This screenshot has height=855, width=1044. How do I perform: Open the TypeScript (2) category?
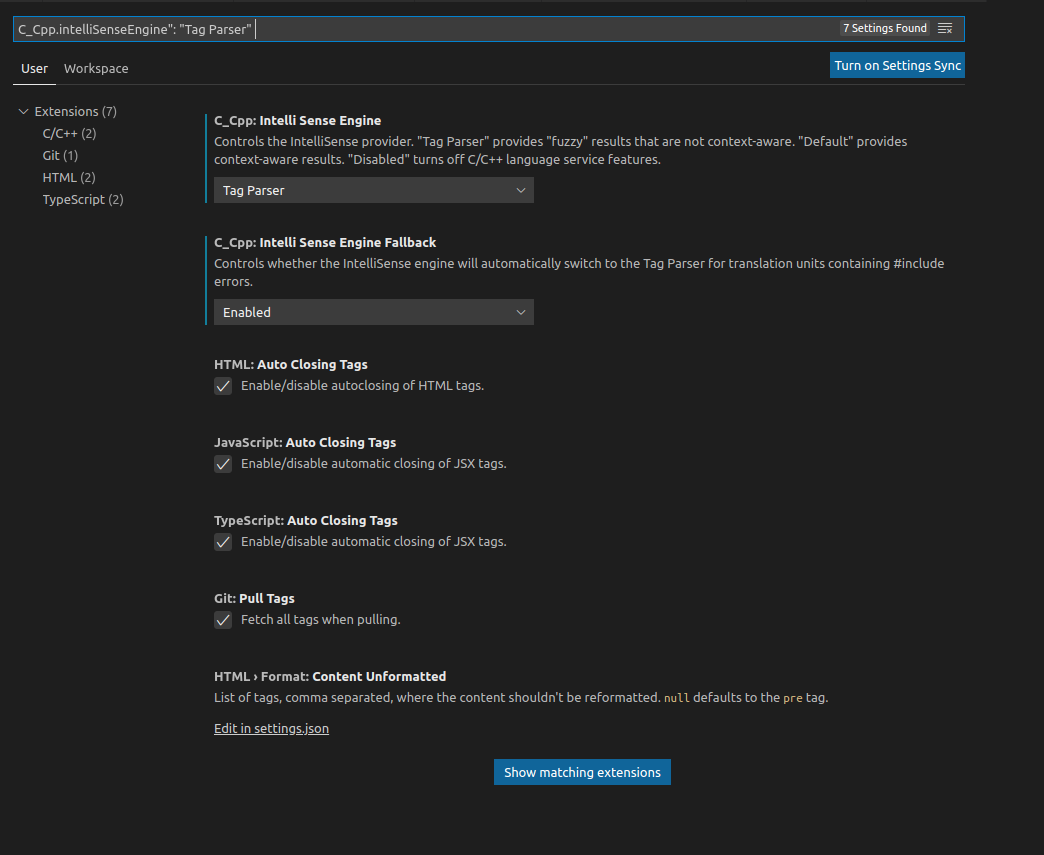pos(83,199)
